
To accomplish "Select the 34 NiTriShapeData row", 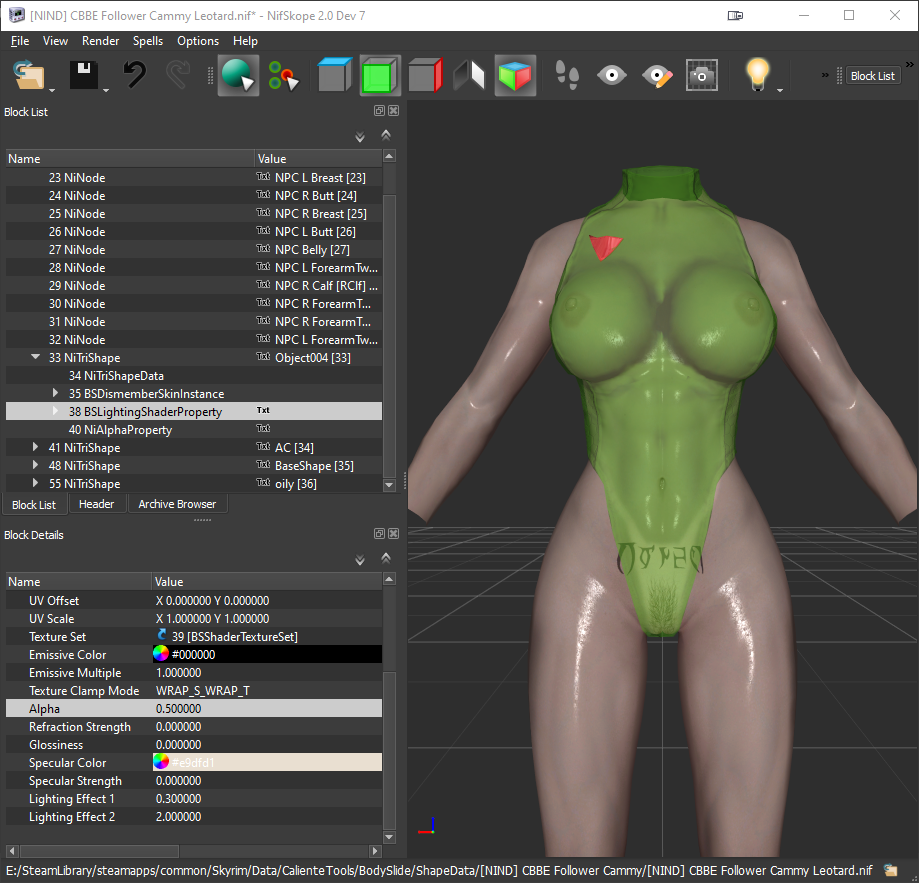I will [193, 376].
